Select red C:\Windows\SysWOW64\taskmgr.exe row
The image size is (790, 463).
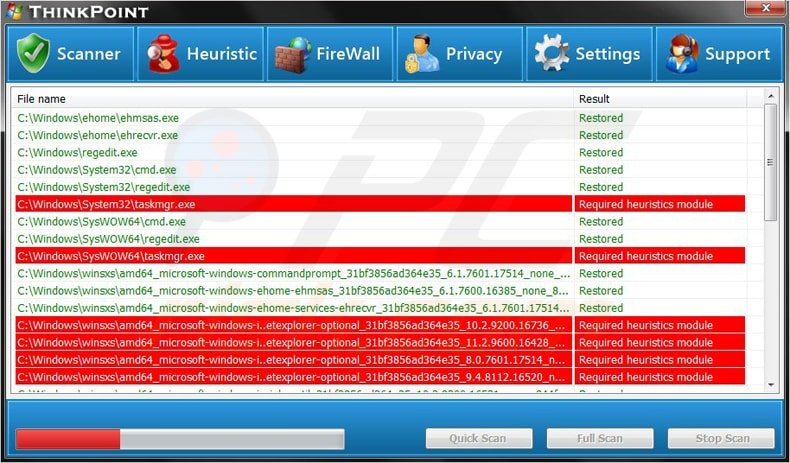[380, 256]
